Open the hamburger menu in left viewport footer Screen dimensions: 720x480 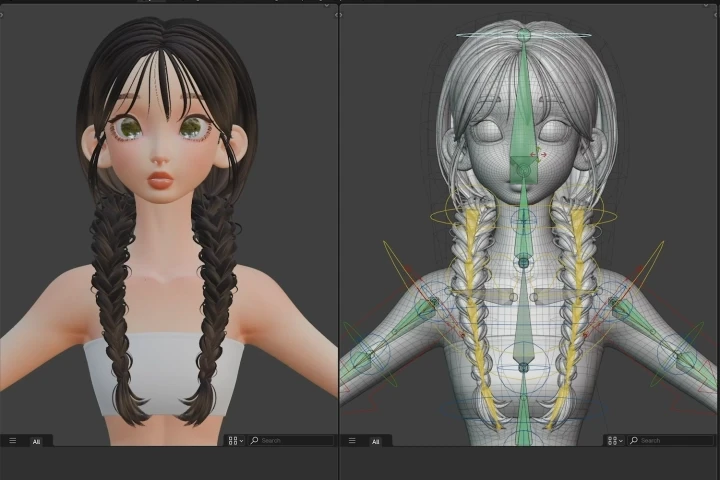(x=13, y=440)
